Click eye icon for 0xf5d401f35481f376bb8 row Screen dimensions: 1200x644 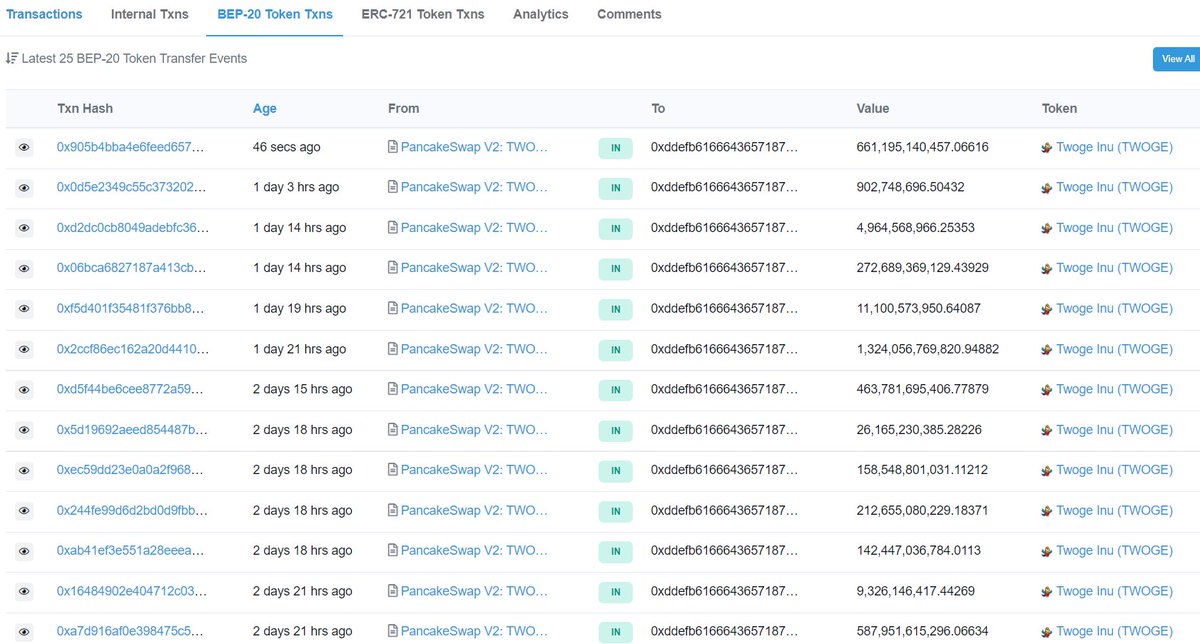(x=25, y=309)
